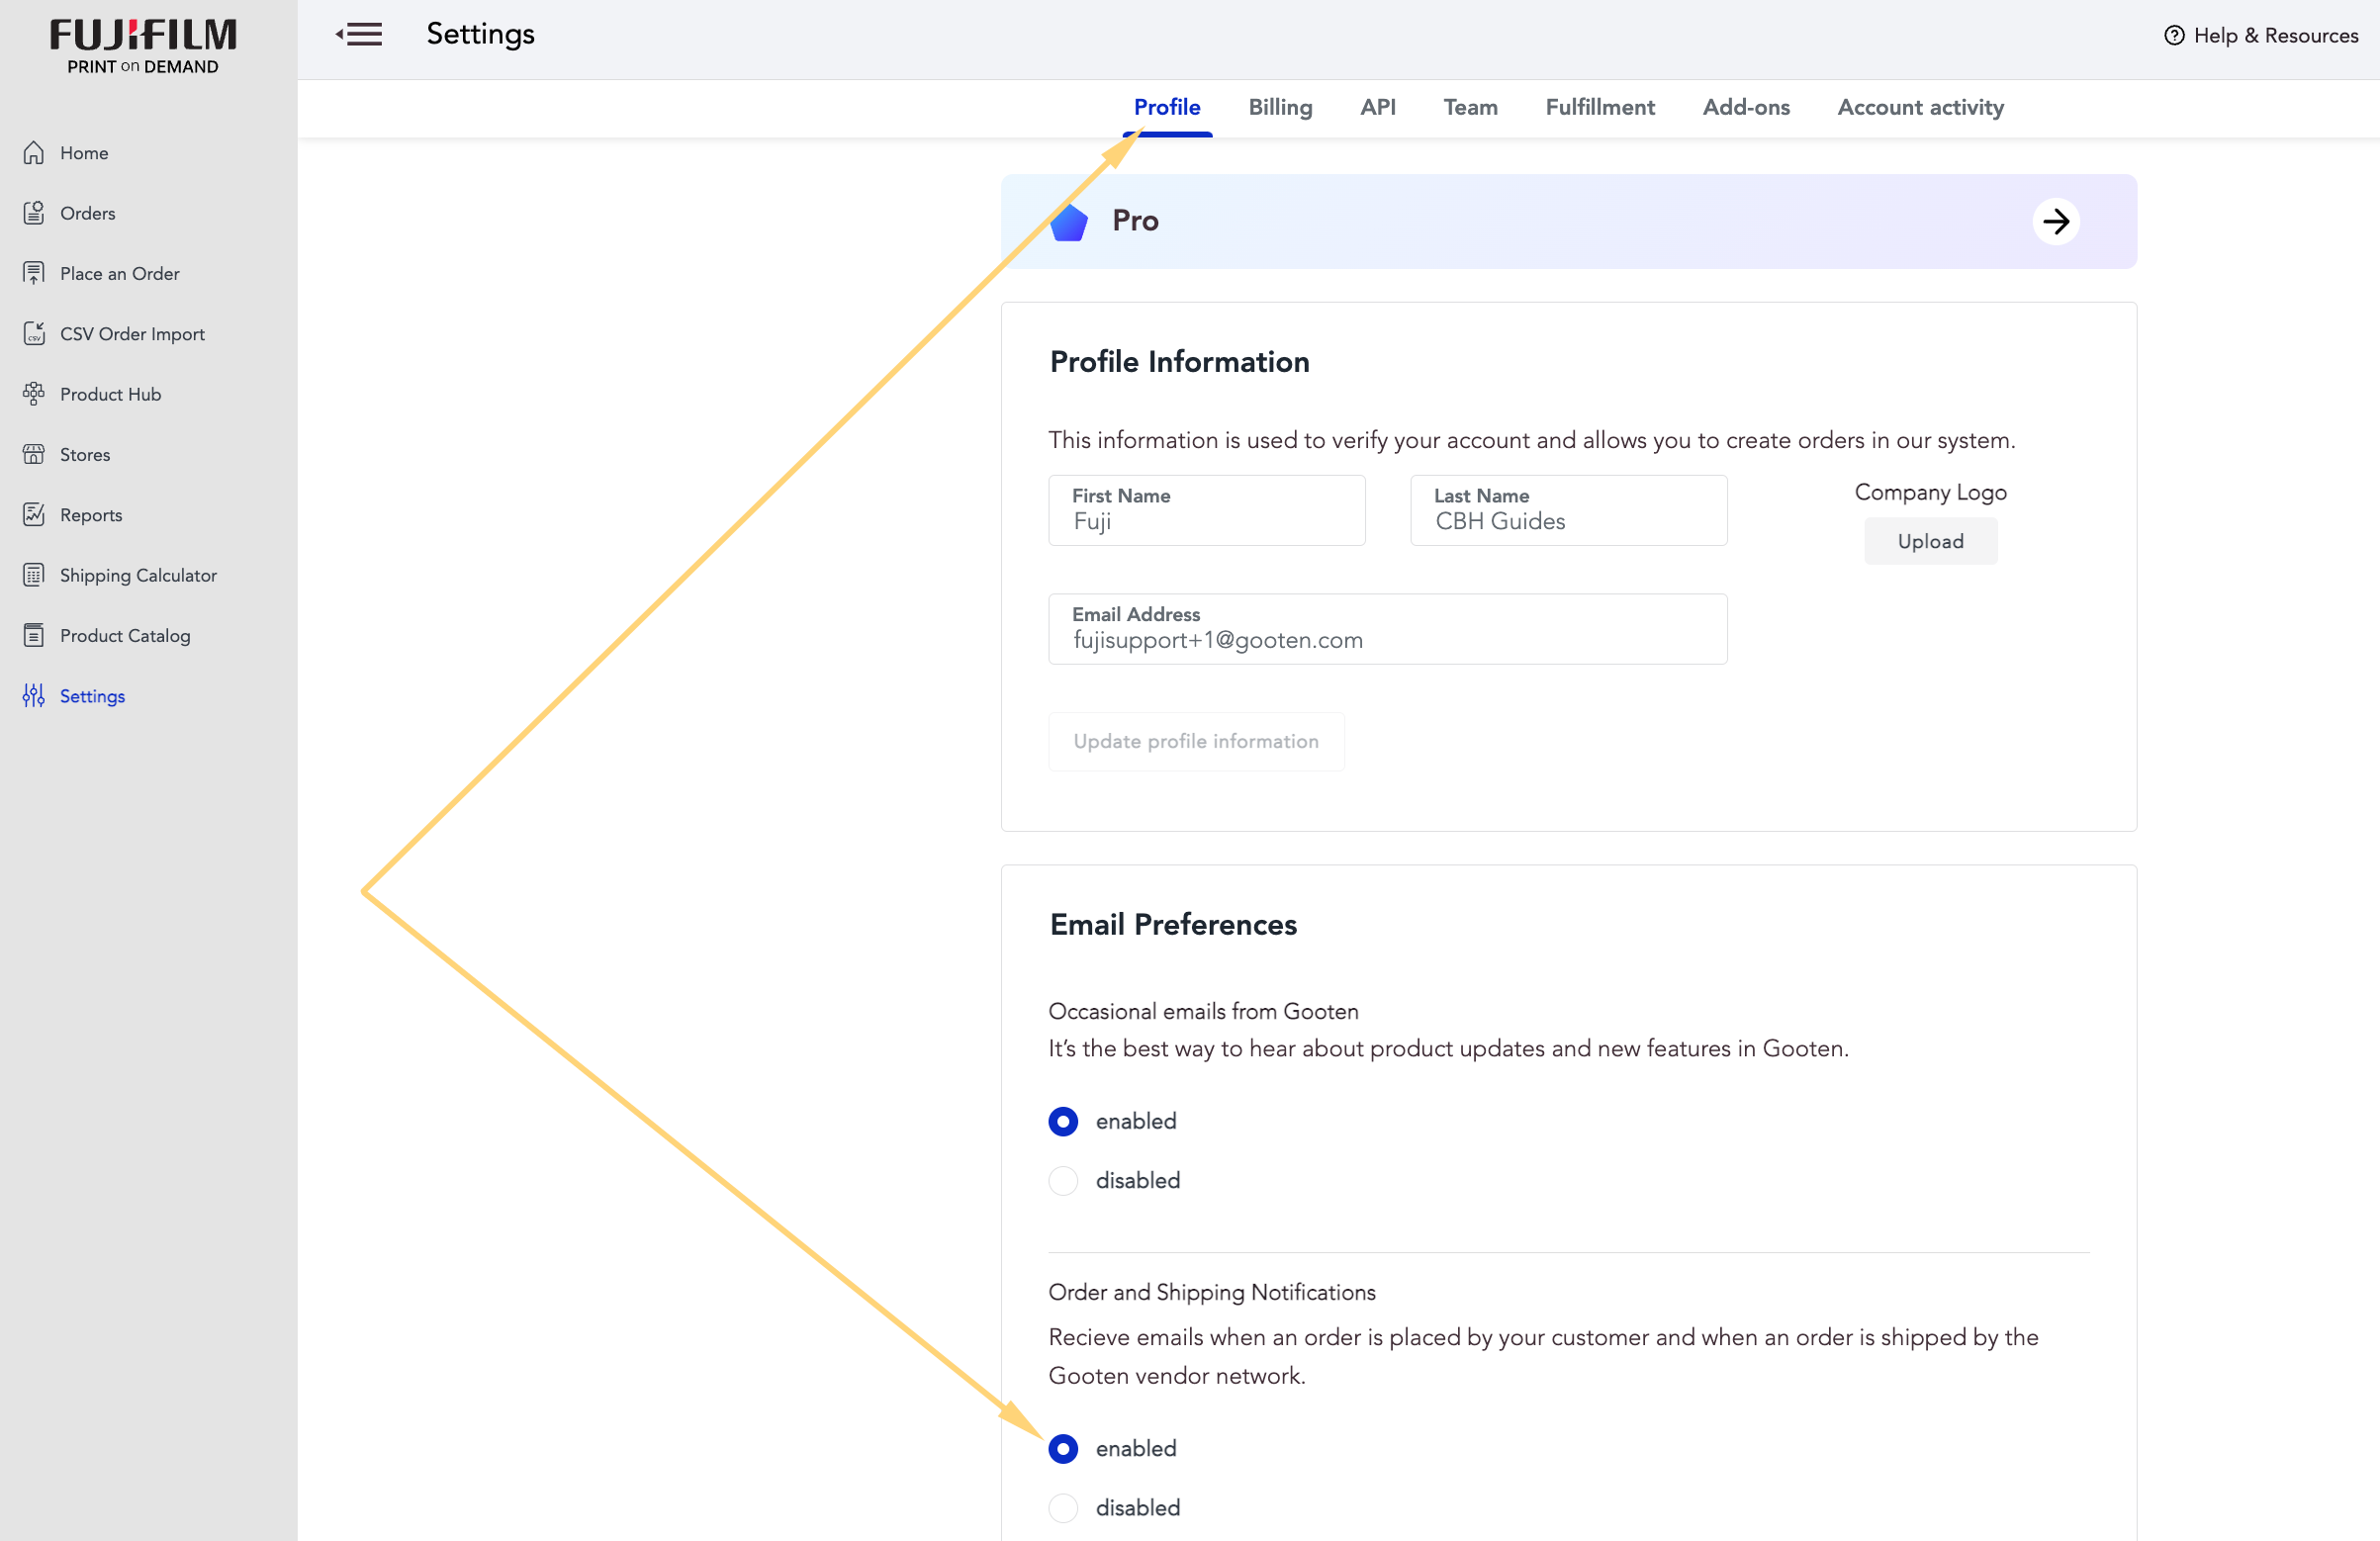2380x1541 pixels.
Task: Focus the Email Address input field
Action: (x=1387, y=629)
